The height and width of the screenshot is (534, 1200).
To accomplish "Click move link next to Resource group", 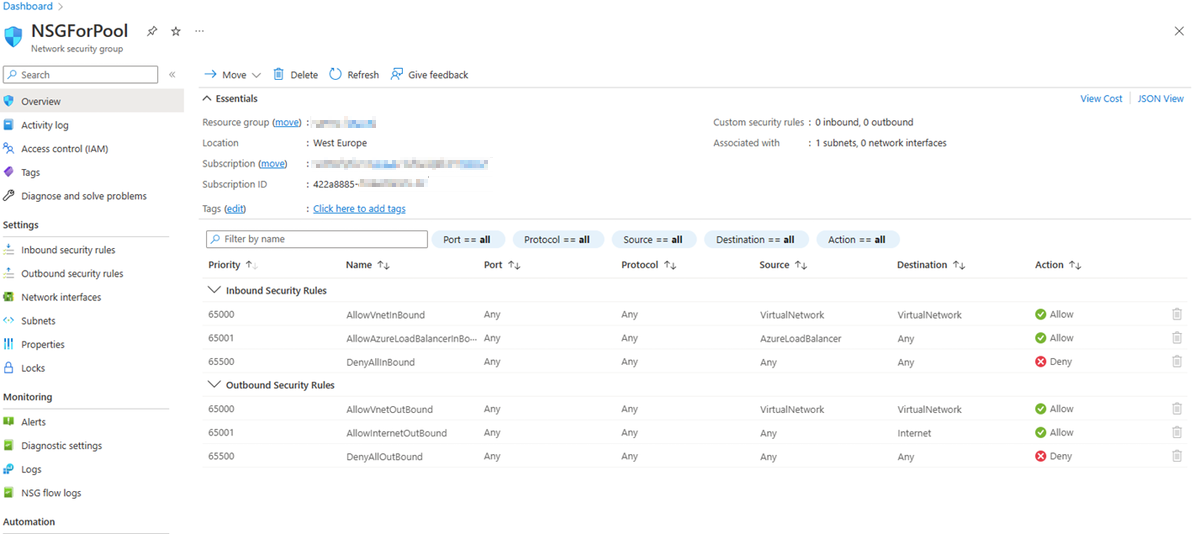I will [287, 123].
